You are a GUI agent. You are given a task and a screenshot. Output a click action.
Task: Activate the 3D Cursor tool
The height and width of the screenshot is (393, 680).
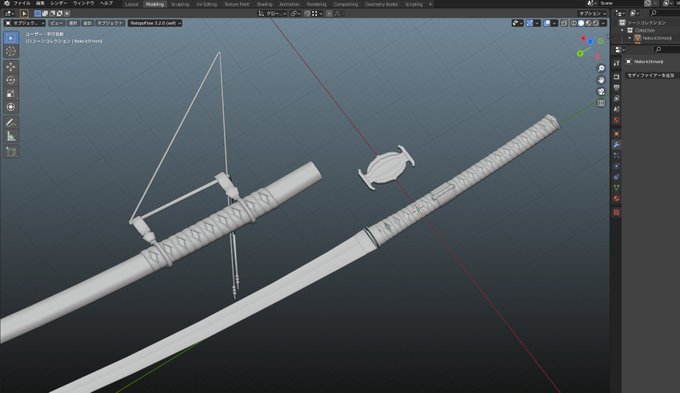[x=11, y=52]
